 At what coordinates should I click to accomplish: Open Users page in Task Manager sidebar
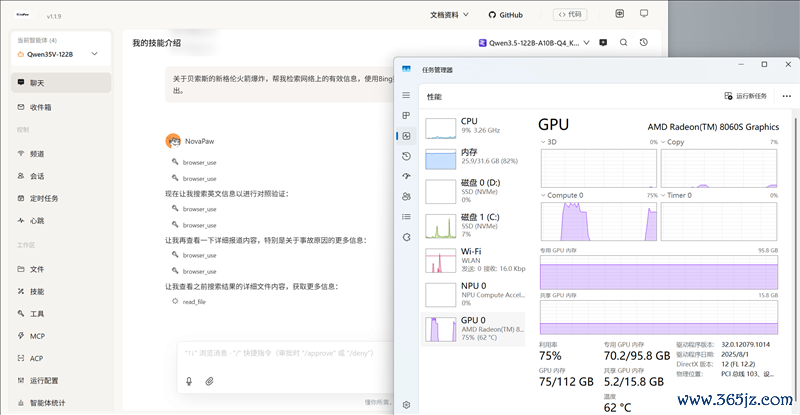(x=406, y=197)
